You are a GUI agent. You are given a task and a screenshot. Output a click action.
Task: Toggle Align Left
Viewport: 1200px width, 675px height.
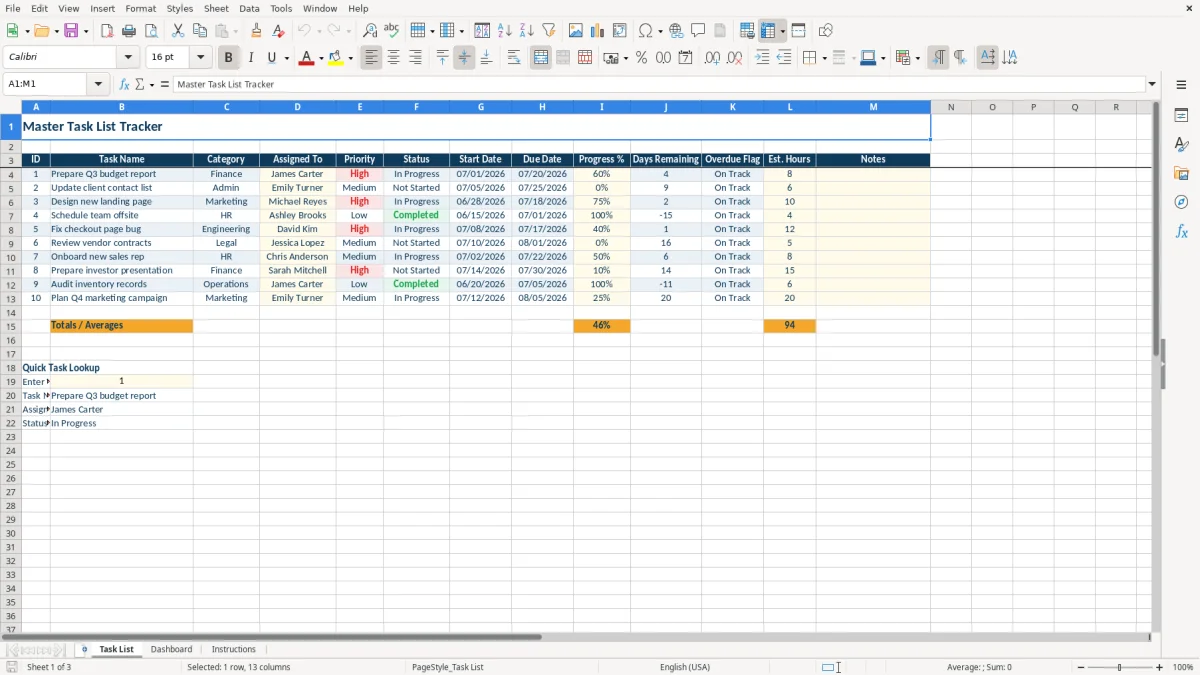pyautogui.click(x=371, y=58)
